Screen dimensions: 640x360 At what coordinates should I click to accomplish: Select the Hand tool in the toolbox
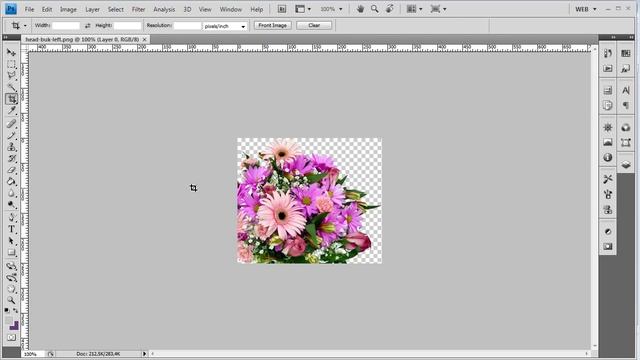[x=11, y=289]
